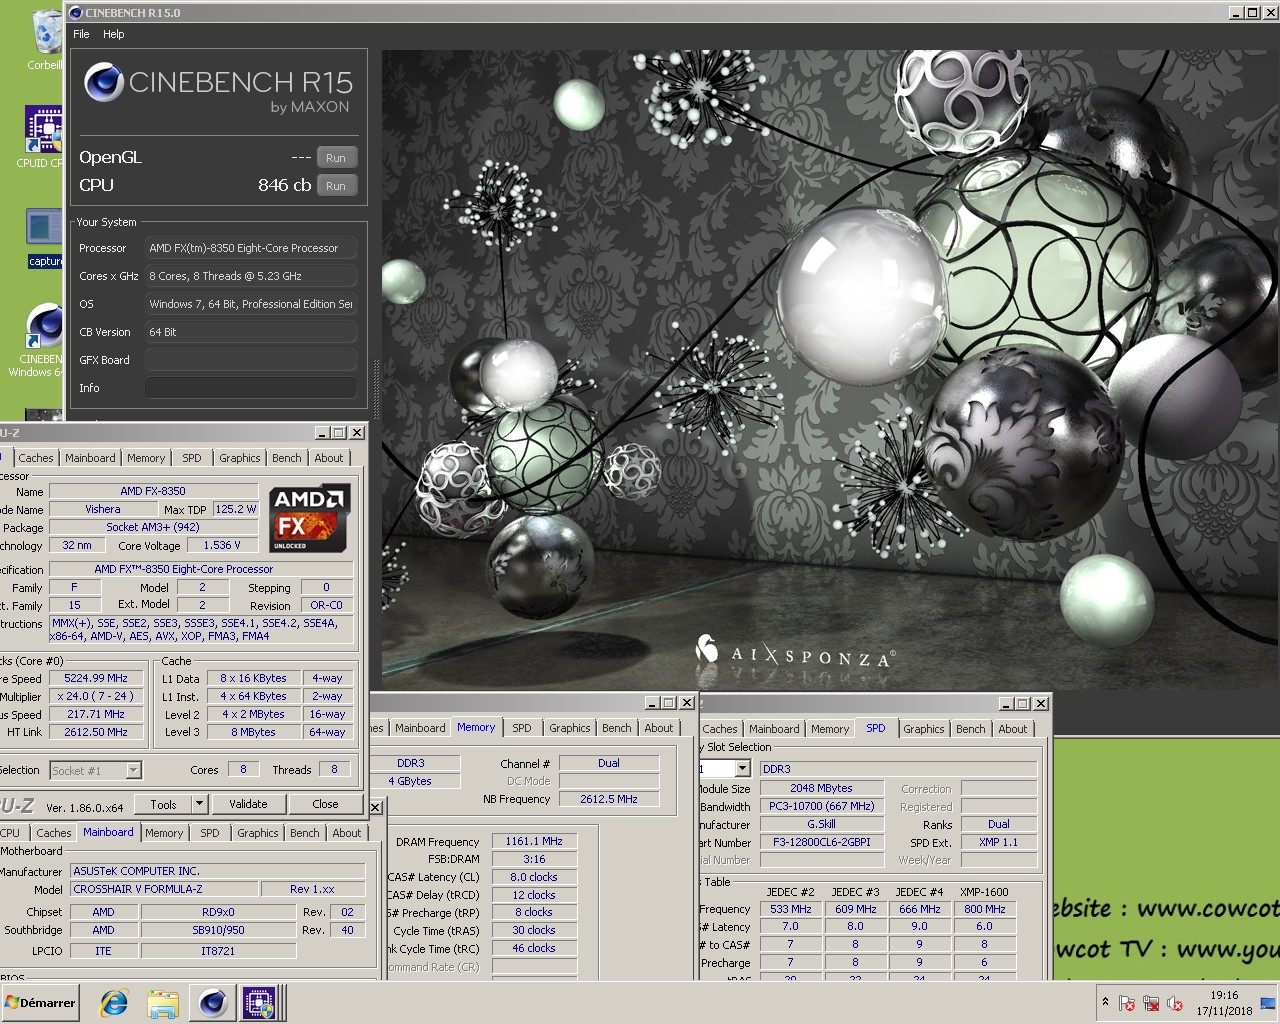Viewport: 1280px width, 1024px height.
Task: Run the CPU benchmark
Action: [x=336, y=186]
